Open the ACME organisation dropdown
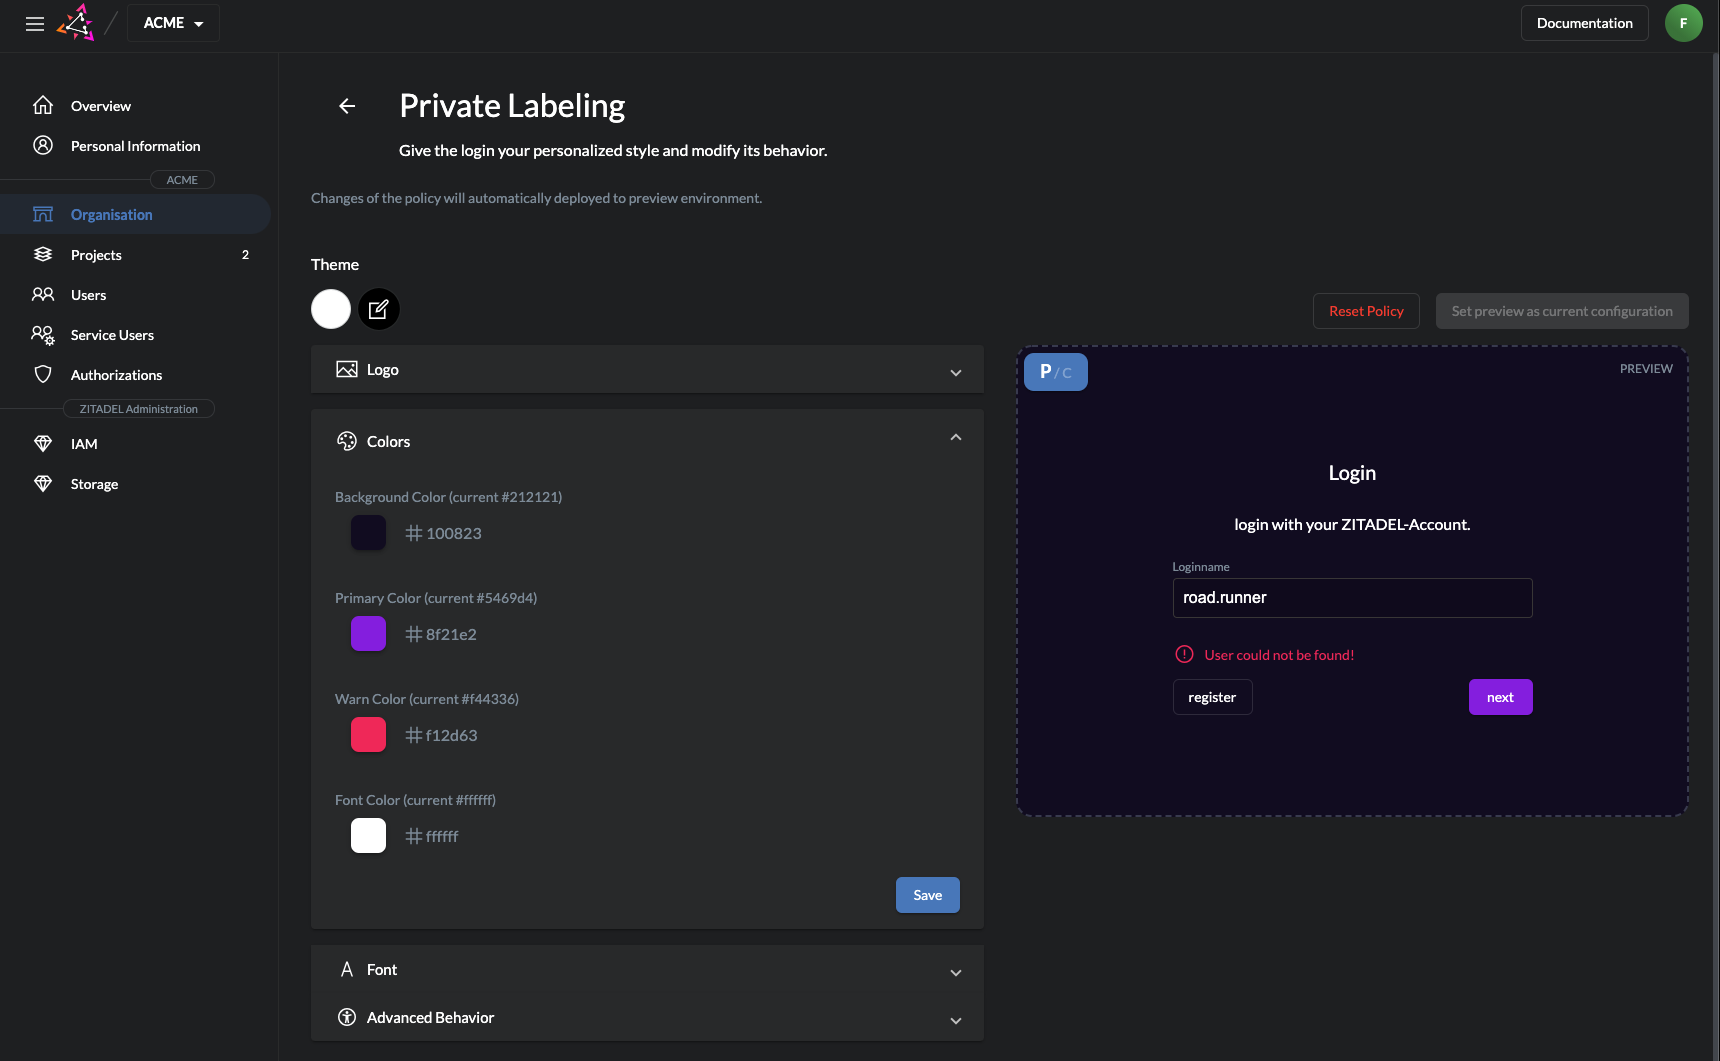Image resolution: width=1720 pixels, height=1061 pixels. click(173, 23)
